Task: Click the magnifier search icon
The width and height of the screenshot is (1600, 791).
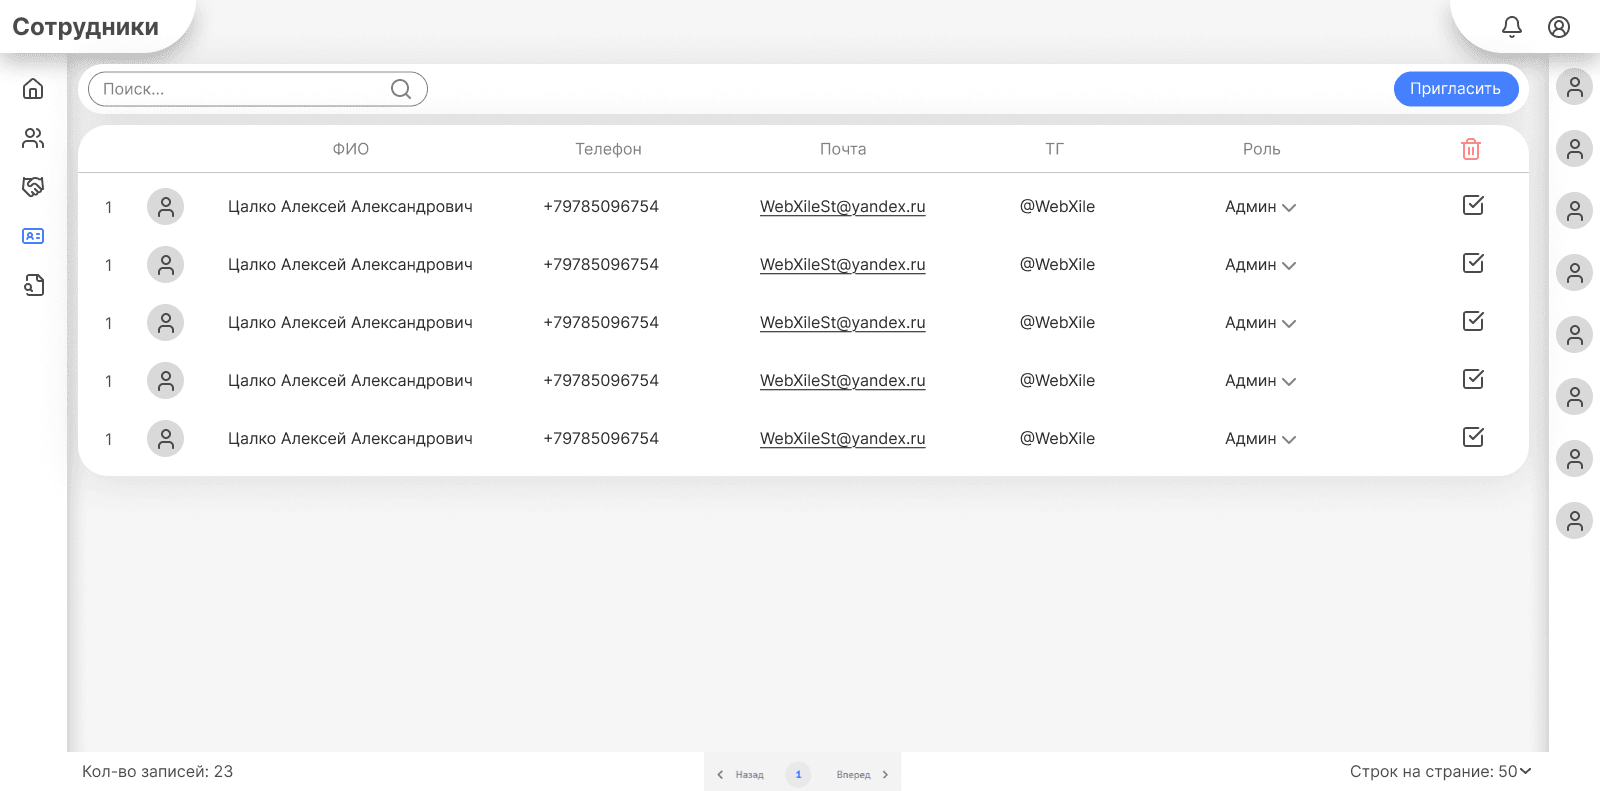Action: point(401,89)
